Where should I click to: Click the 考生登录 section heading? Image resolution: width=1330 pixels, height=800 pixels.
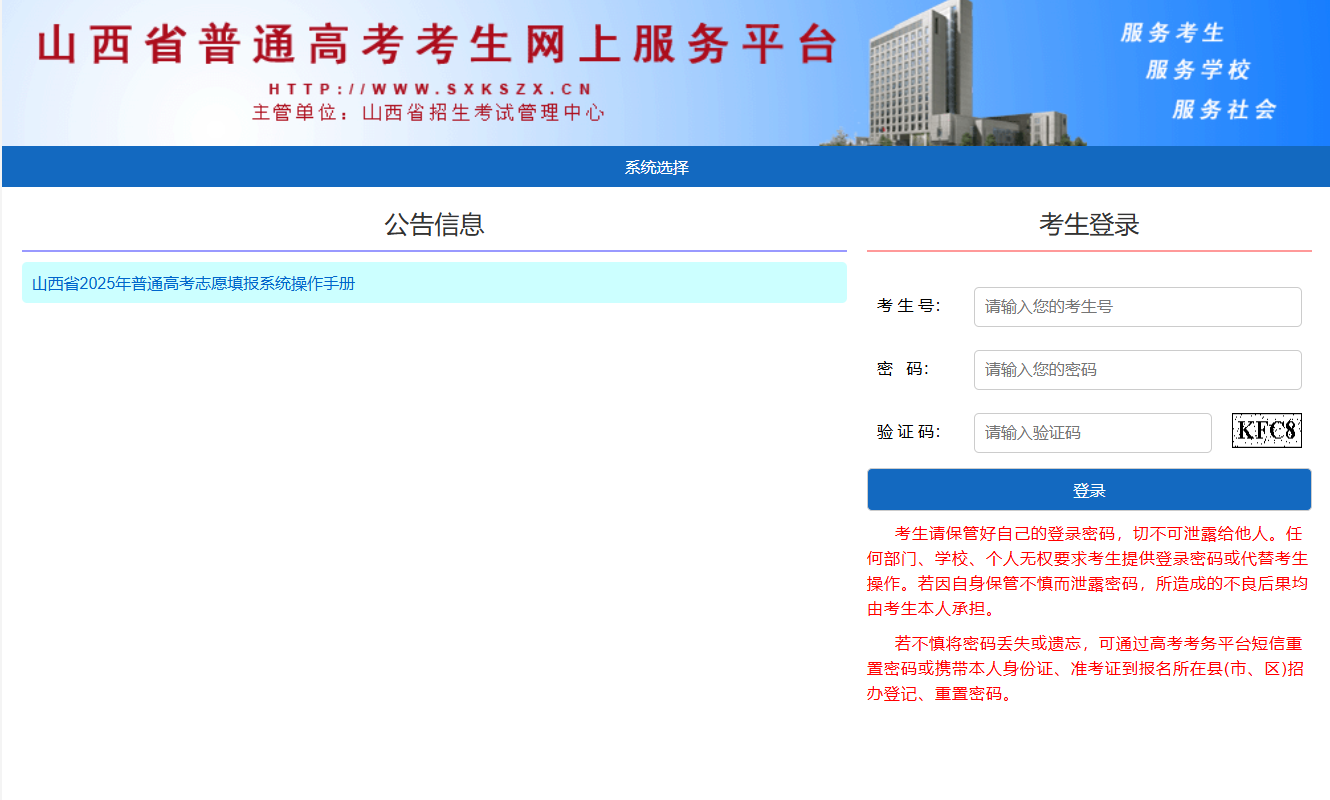(x=1089, y=224)
